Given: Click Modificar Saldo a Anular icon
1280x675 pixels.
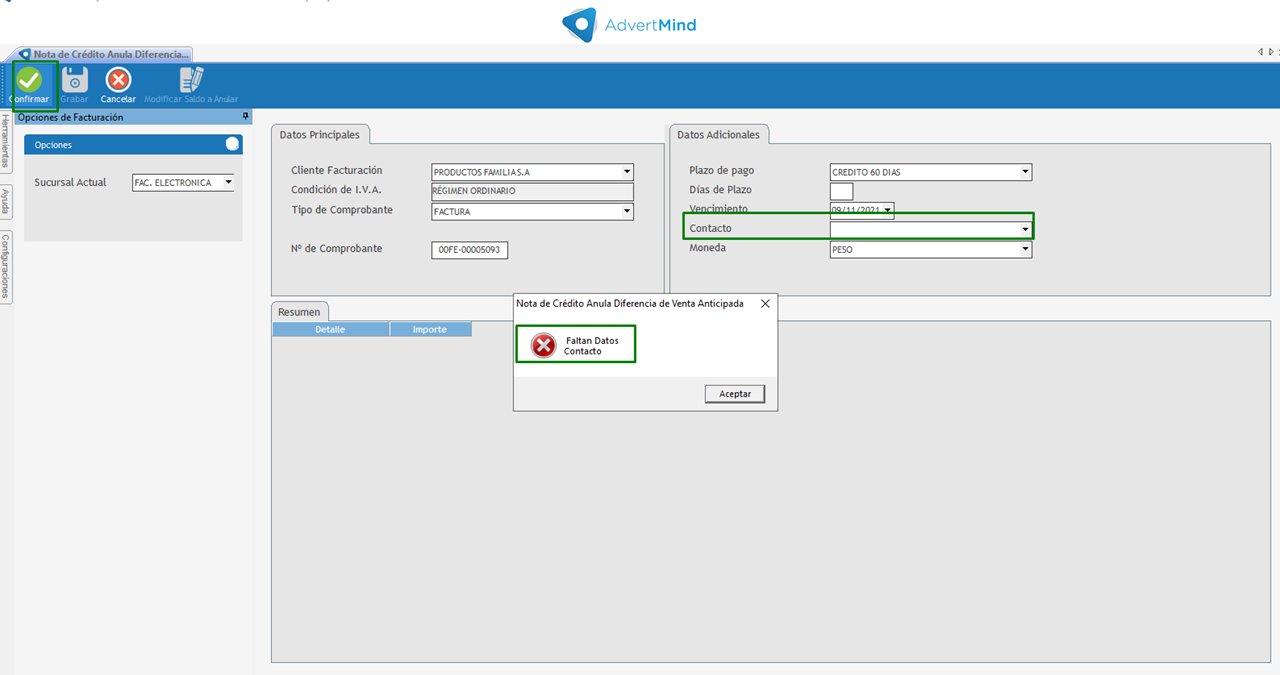Looking at the screenshot, I should (x=191, y=79).
